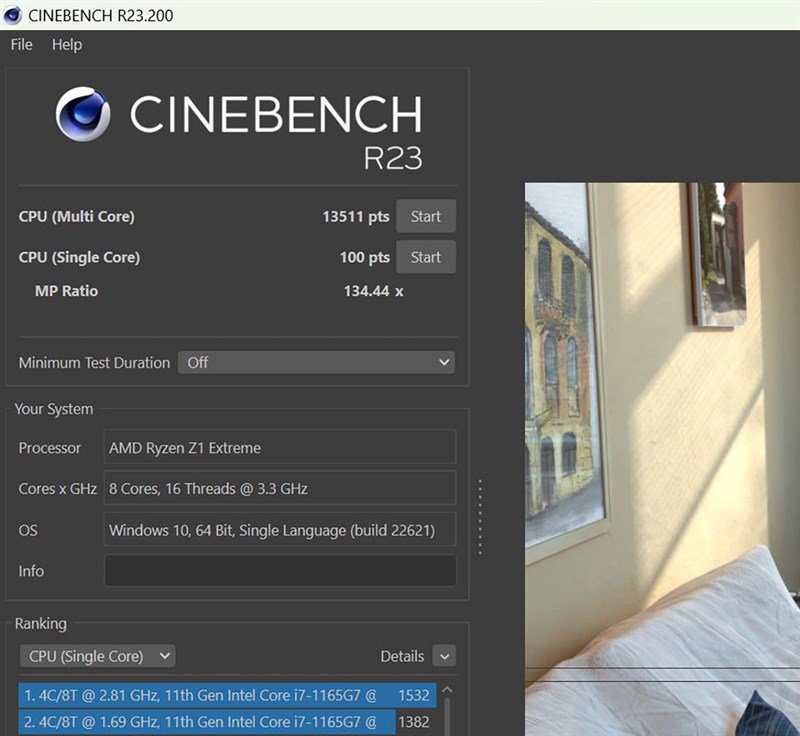Start the CPU (Multi Core) benchmark

click(426, 216)
